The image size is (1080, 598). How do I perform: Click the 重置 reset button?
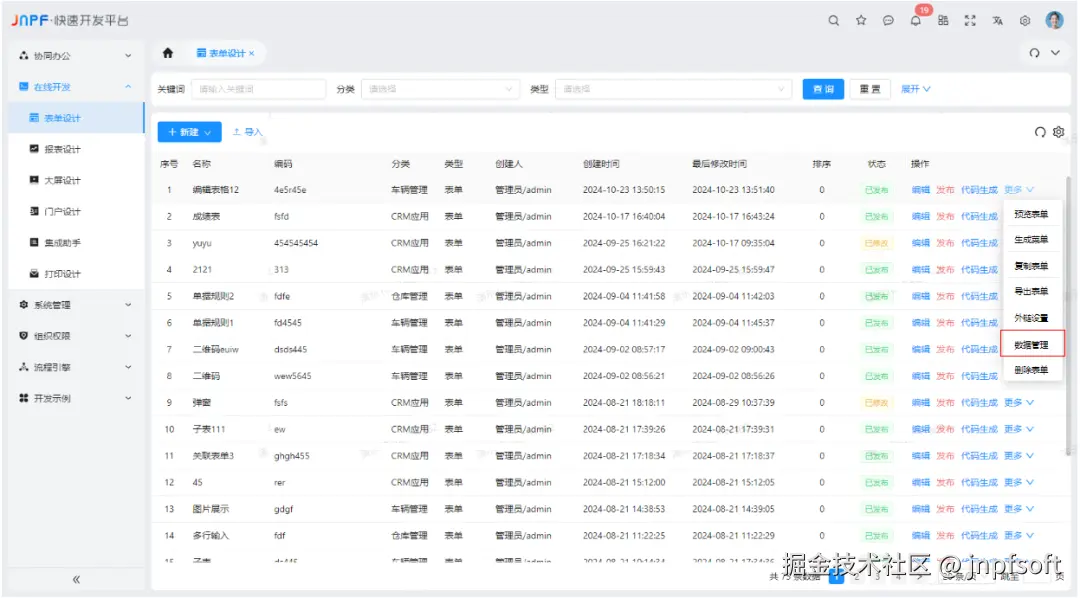coord(868,89)
